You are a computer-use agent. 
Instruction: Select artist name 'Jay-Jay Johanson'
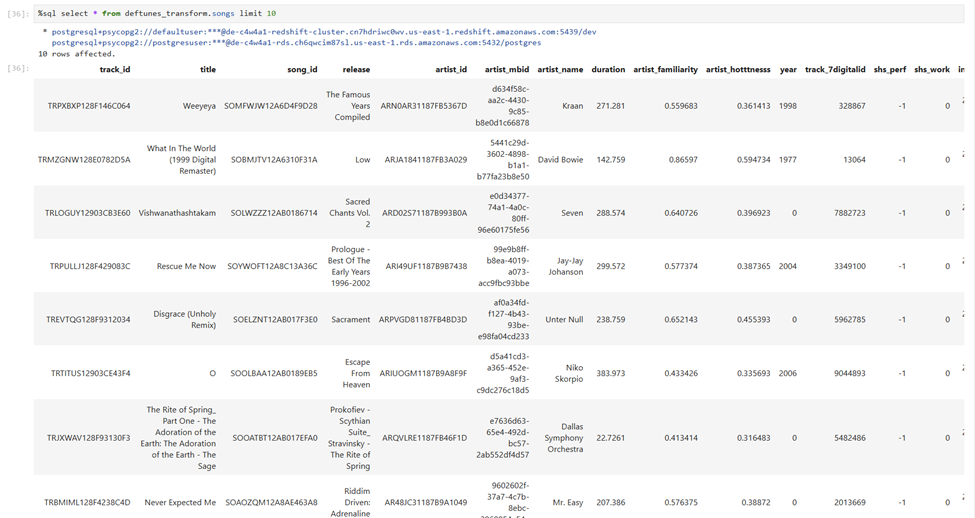tap(566, 266)
